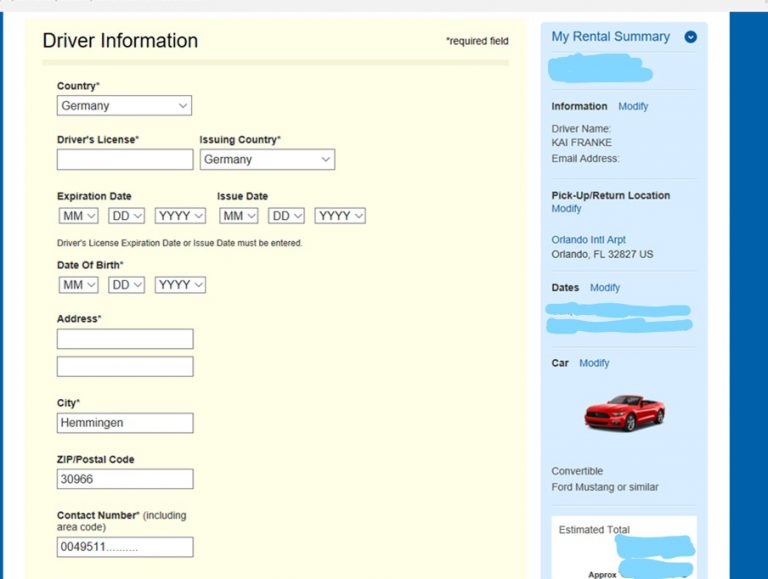Click Modify next to Dates
The width and height of the screenshot is (768, 579).
605,288
